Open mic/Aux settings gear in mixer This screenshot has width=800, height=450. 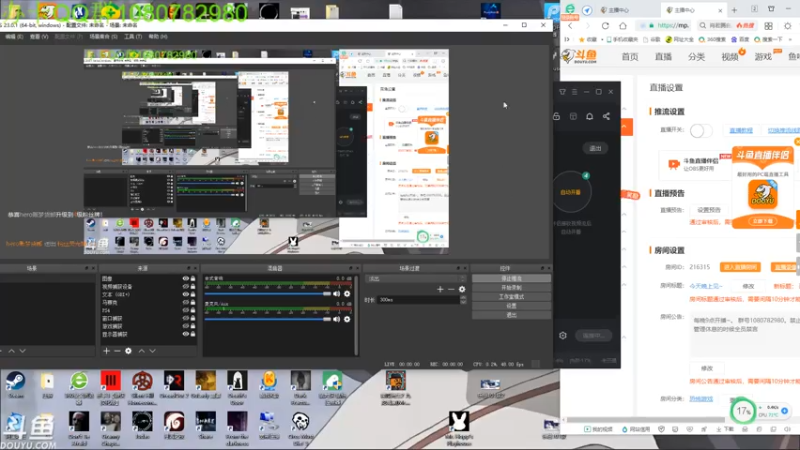point(347,319)
